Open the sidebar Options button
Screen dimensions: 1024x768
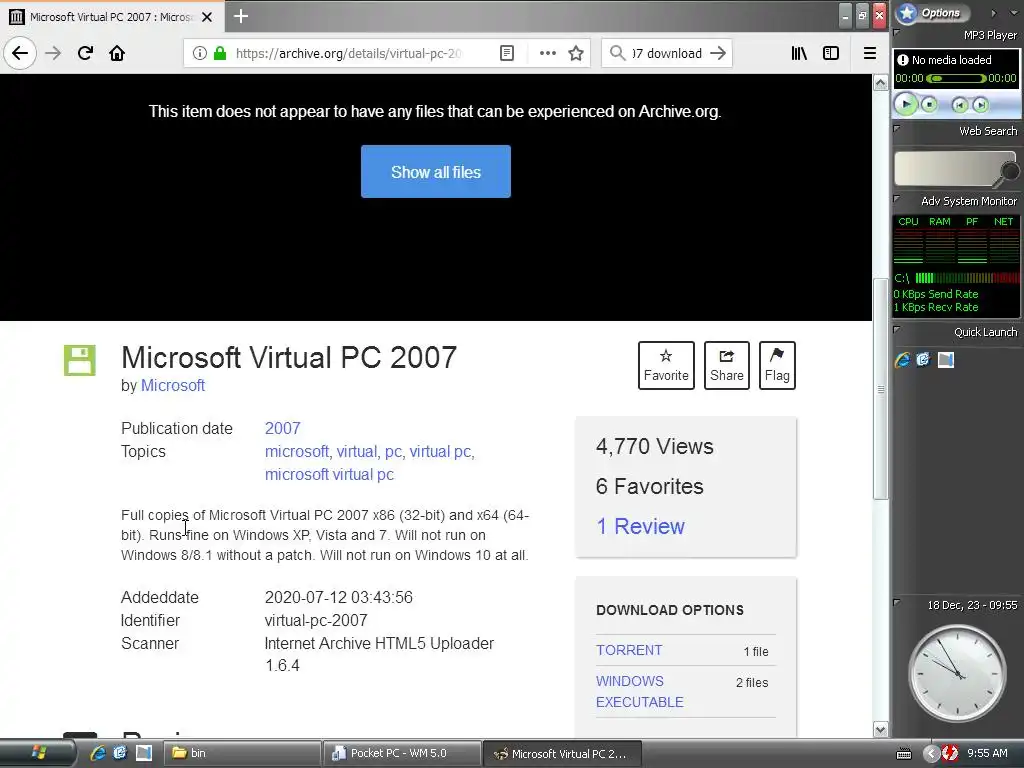pyautogui.click(x=933, y=12)
